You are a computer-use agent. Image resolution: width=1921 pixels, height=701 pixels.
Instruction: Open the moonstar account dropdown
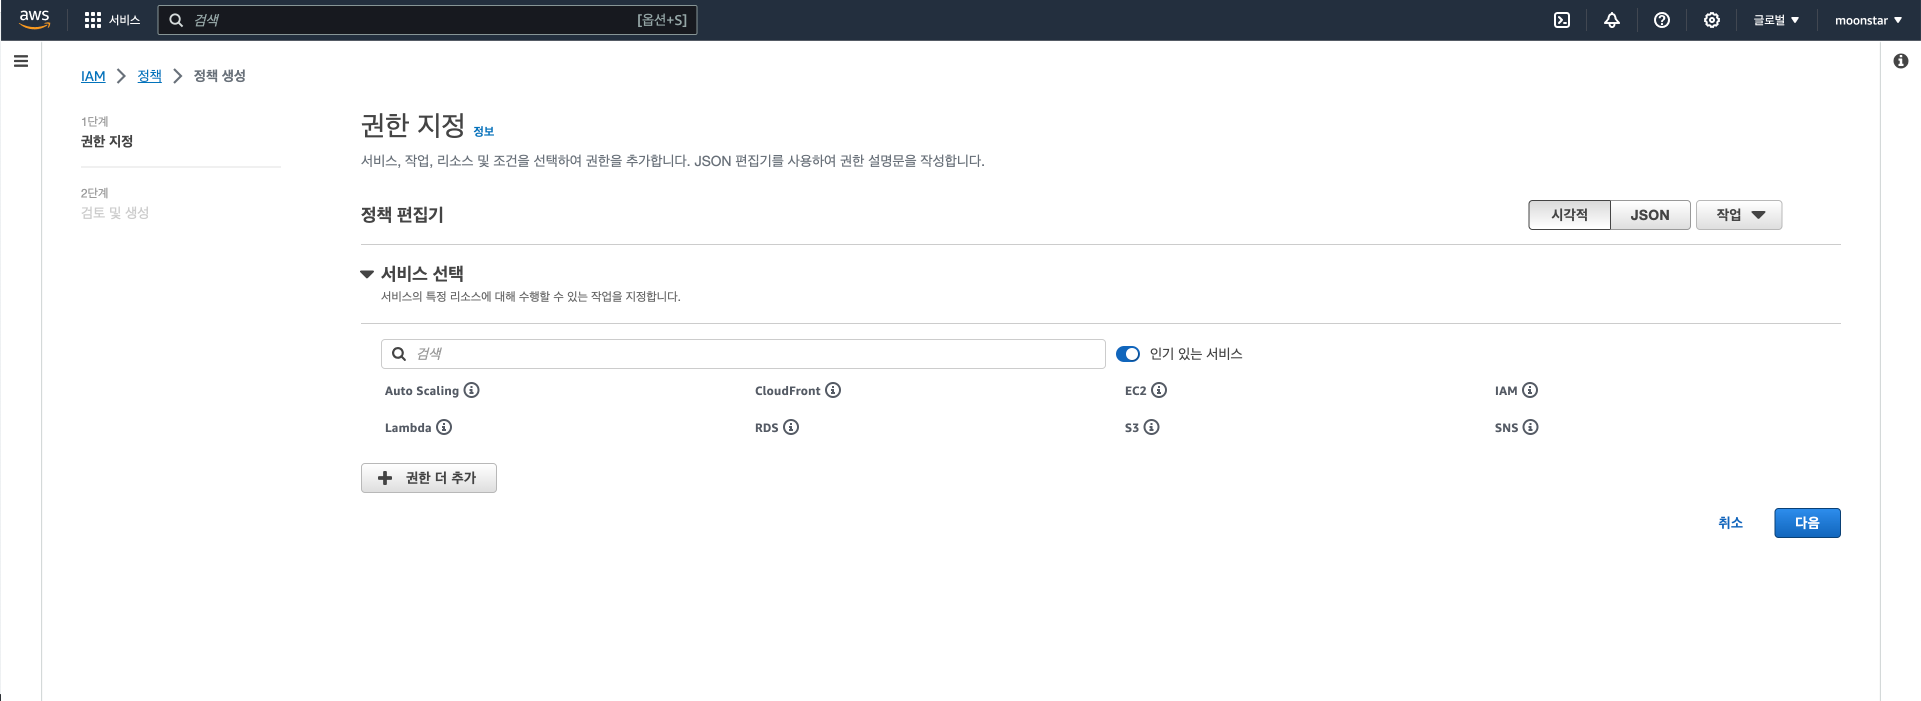(1868, 20)
